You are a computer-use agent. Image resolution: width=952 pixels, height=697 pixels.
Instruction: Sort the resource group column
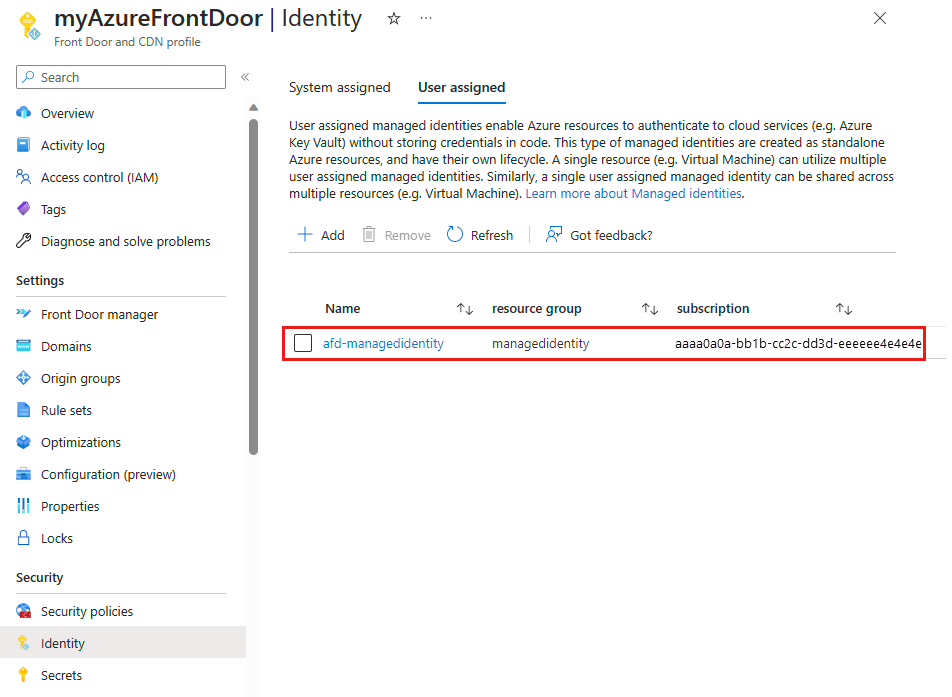(649, 308)
